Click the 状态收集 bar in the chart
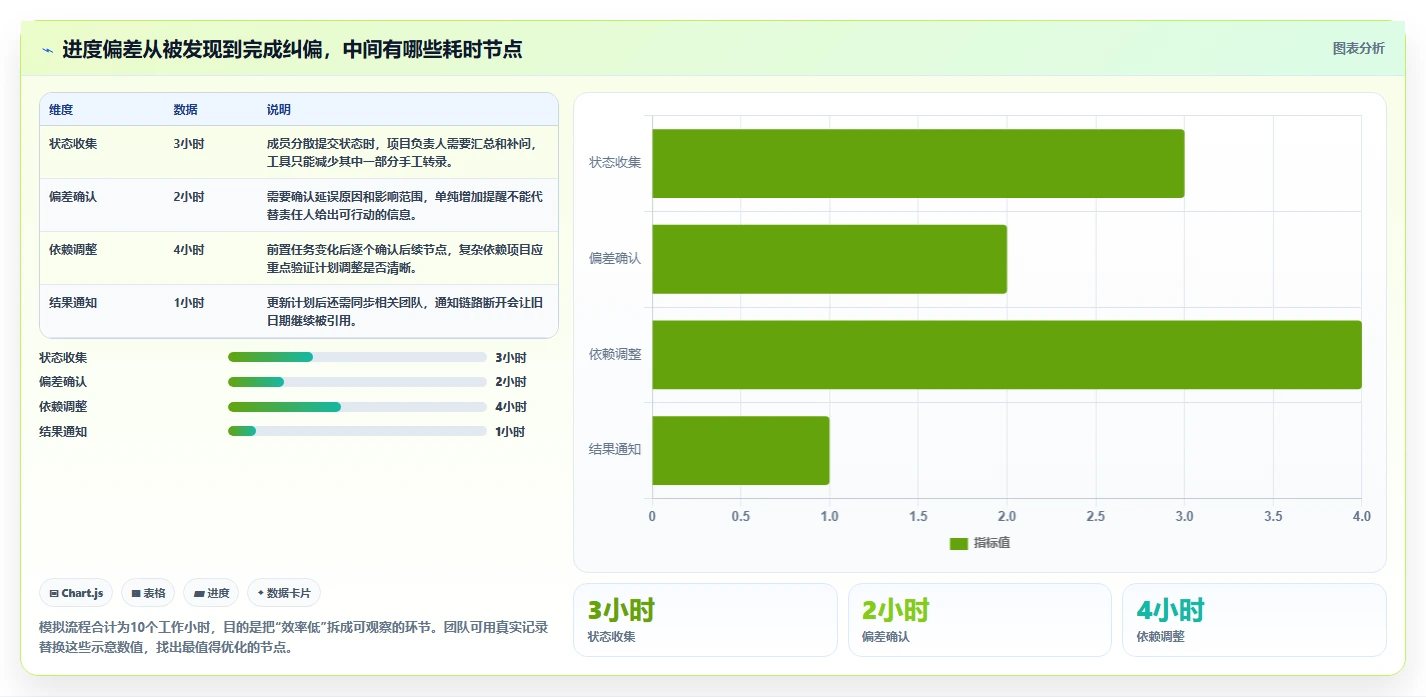Image resolution: width=1426 pixels, height=697 pixels. pos(918,163)
